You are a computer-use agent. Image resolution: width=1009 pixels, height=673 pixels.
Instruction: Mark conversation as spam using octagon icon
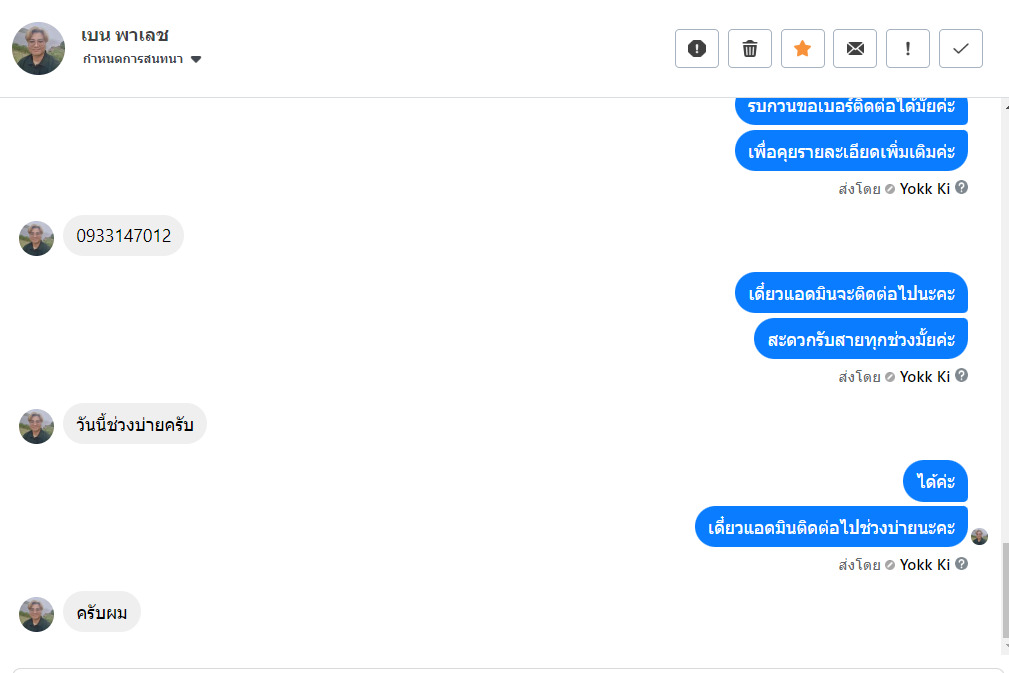[x=697, y=48]
